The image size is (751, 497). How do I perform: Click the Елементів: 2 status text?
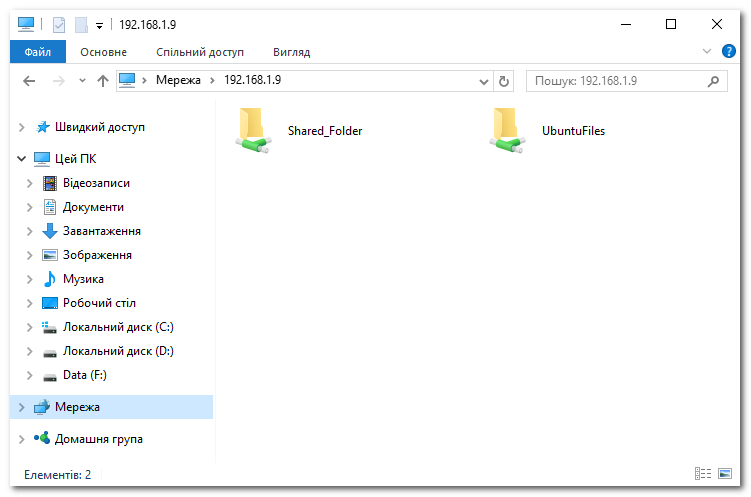57,474
